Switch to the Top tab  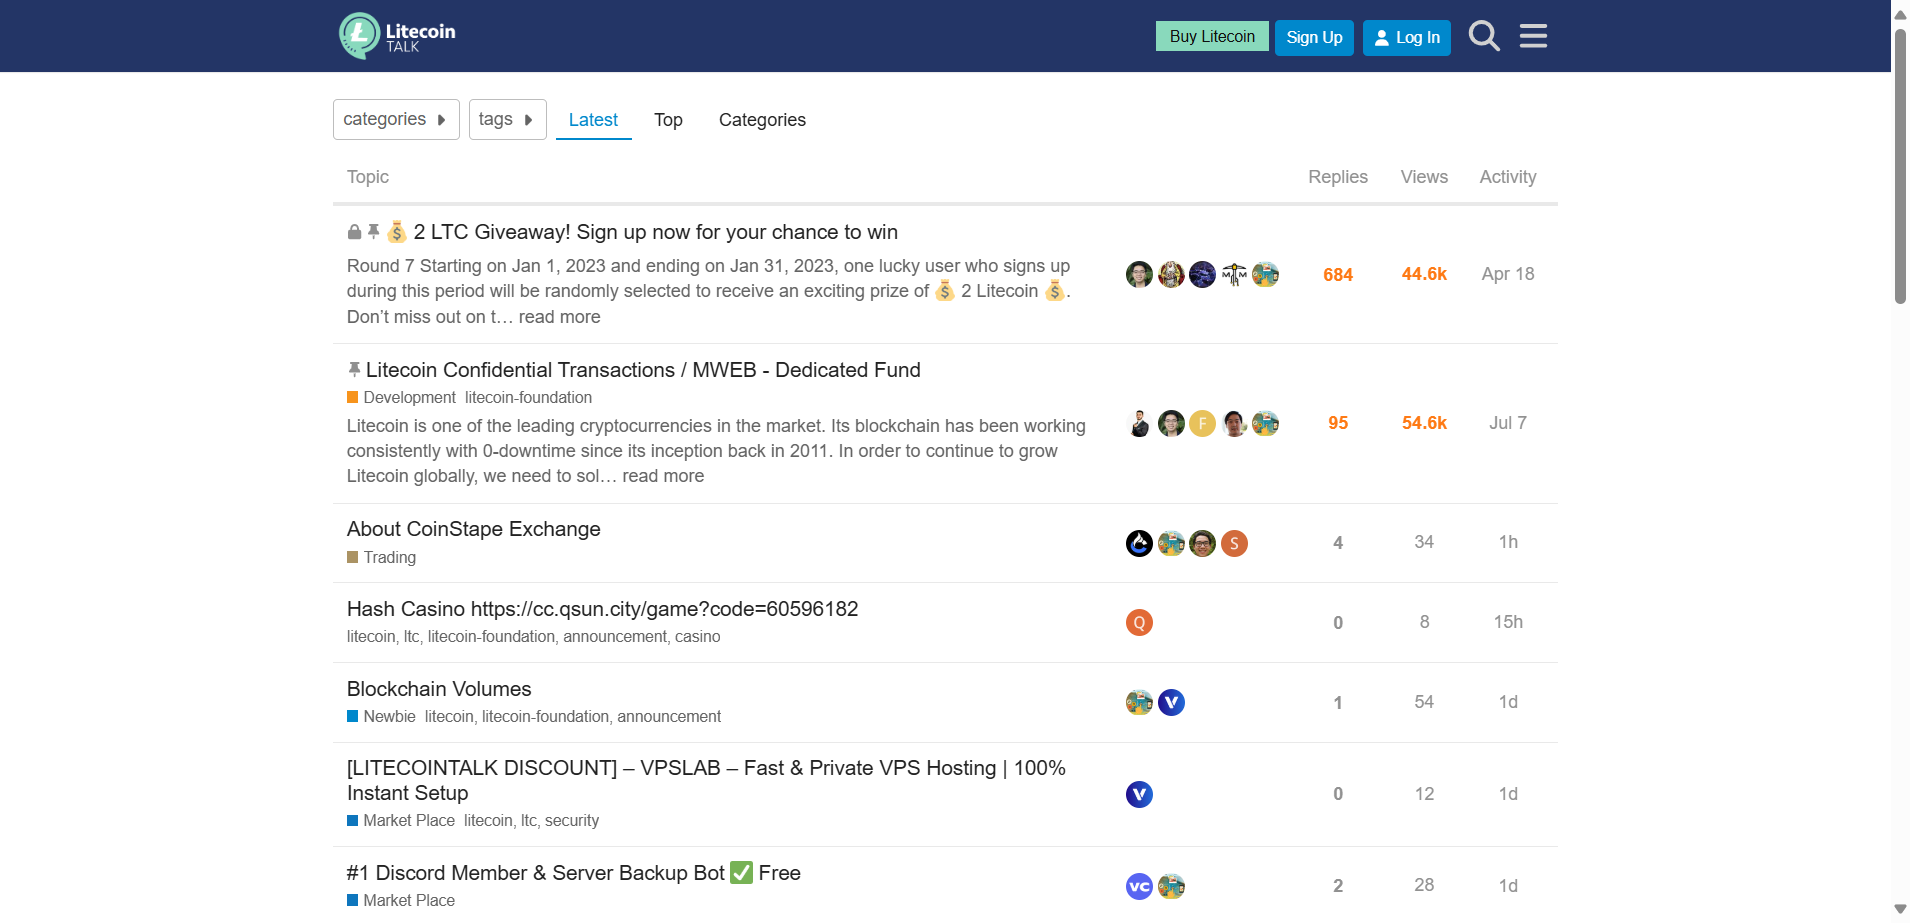(x=668, y=120)
